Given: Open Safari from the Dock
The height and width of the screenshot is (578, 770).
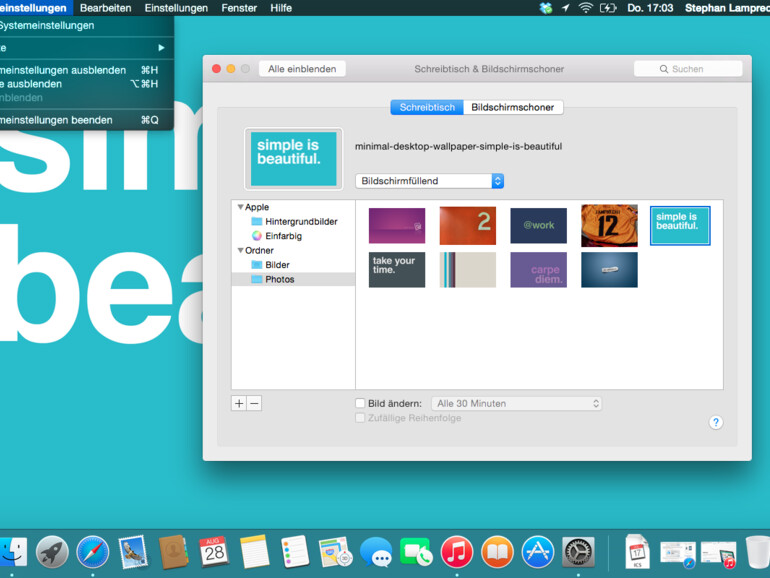Looking at the screenshot, I should (x=93, y=552).
